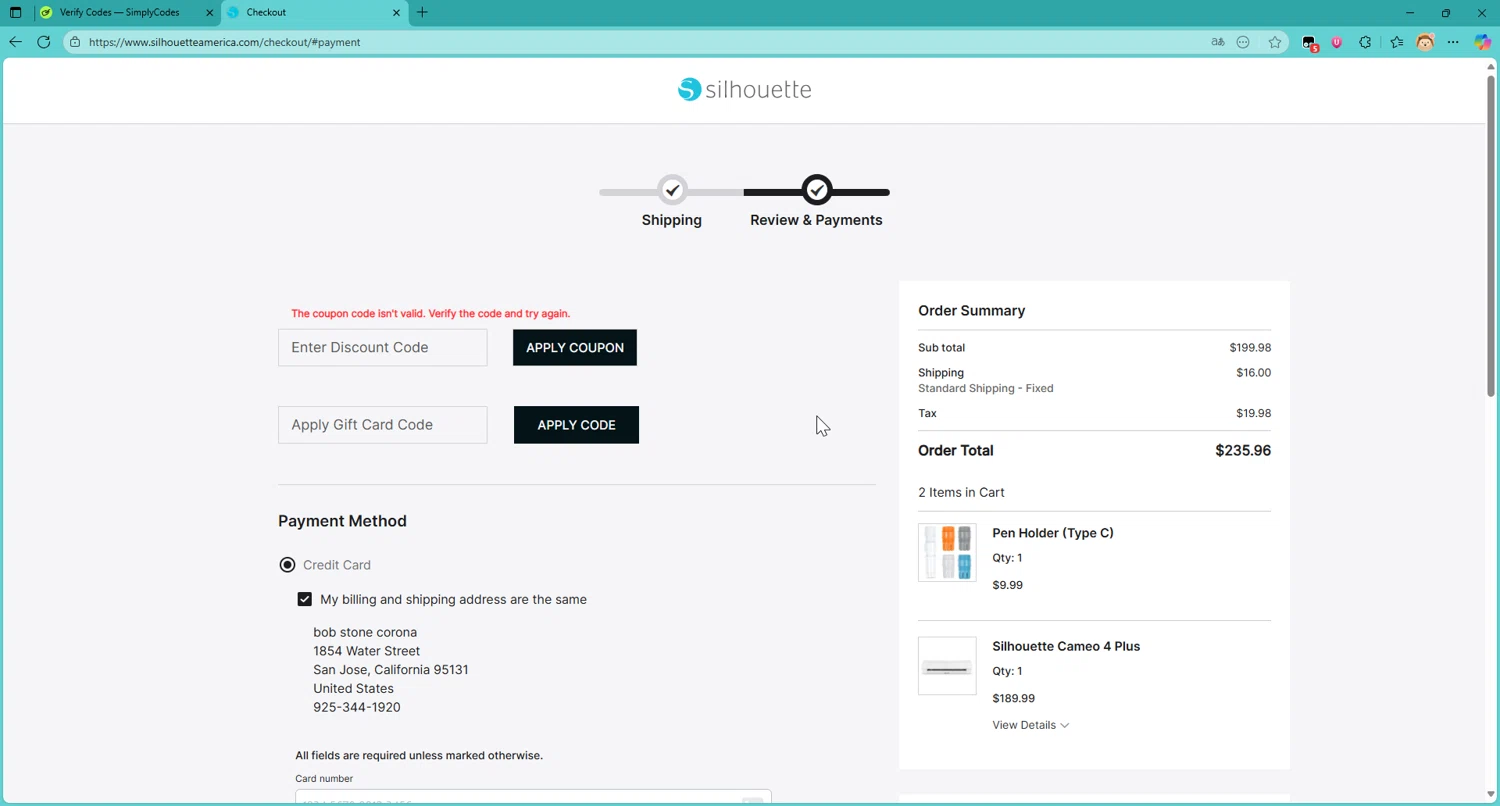The image size is (1500, 806).
Task: Click the '1854 Water Street' address line
Action: click(366, 651)
